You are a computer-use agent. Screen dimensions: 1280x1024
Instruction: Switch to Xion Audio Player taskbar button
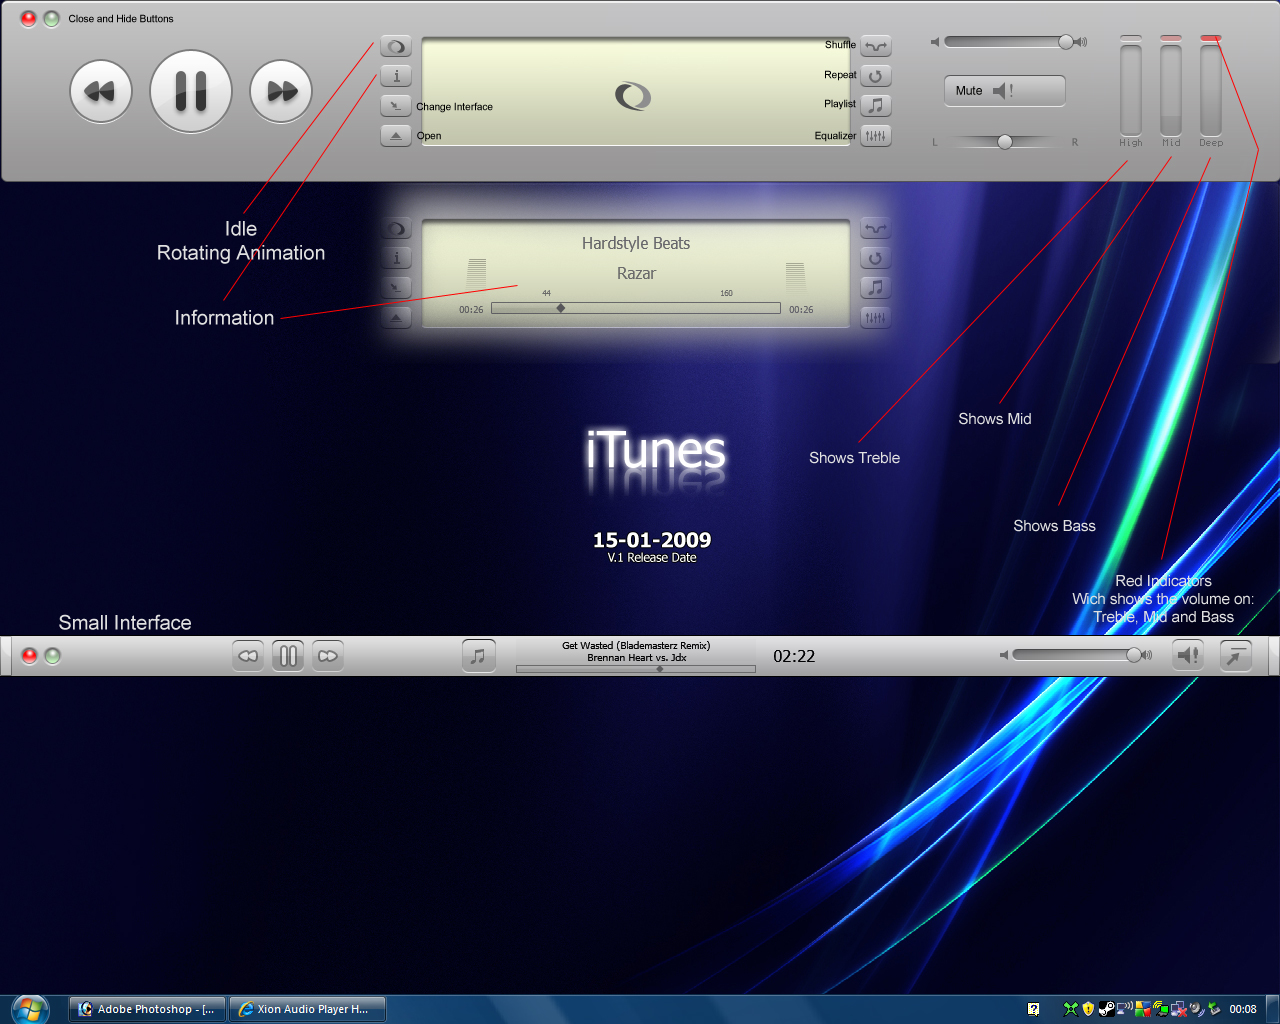pyautogui.click(x=308, y=1009)
